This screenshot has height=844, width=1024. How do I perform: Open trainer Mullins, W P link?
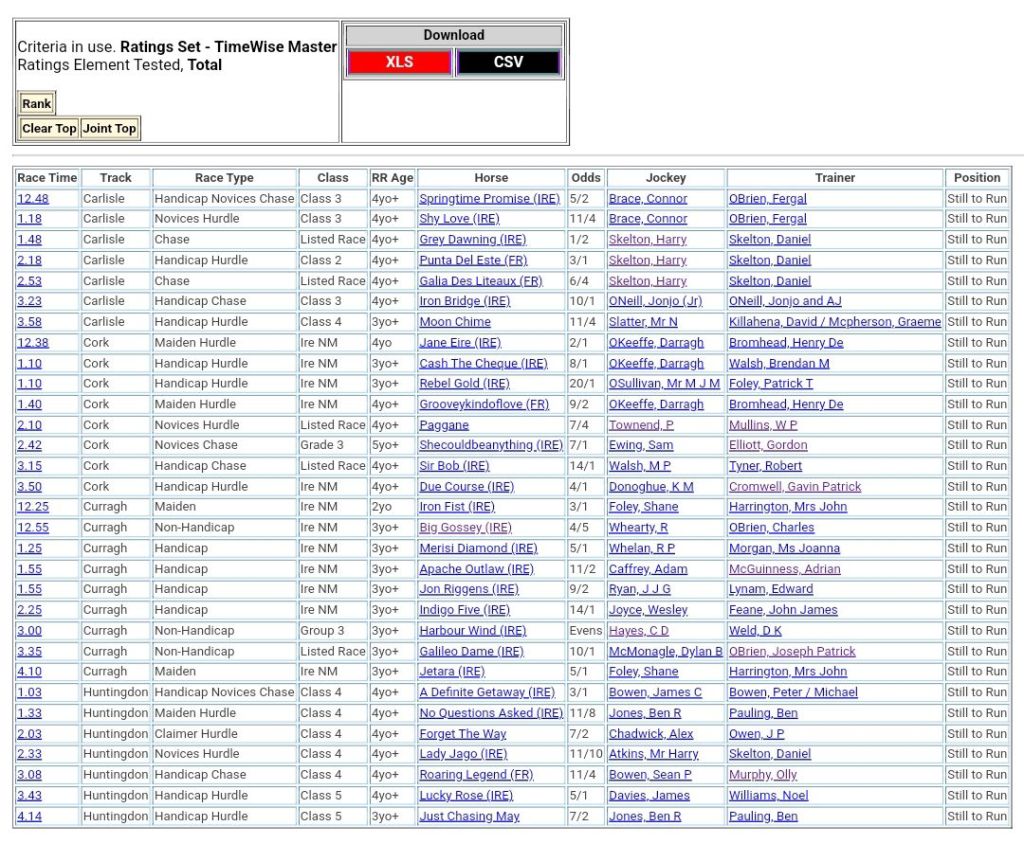[762, 425]
